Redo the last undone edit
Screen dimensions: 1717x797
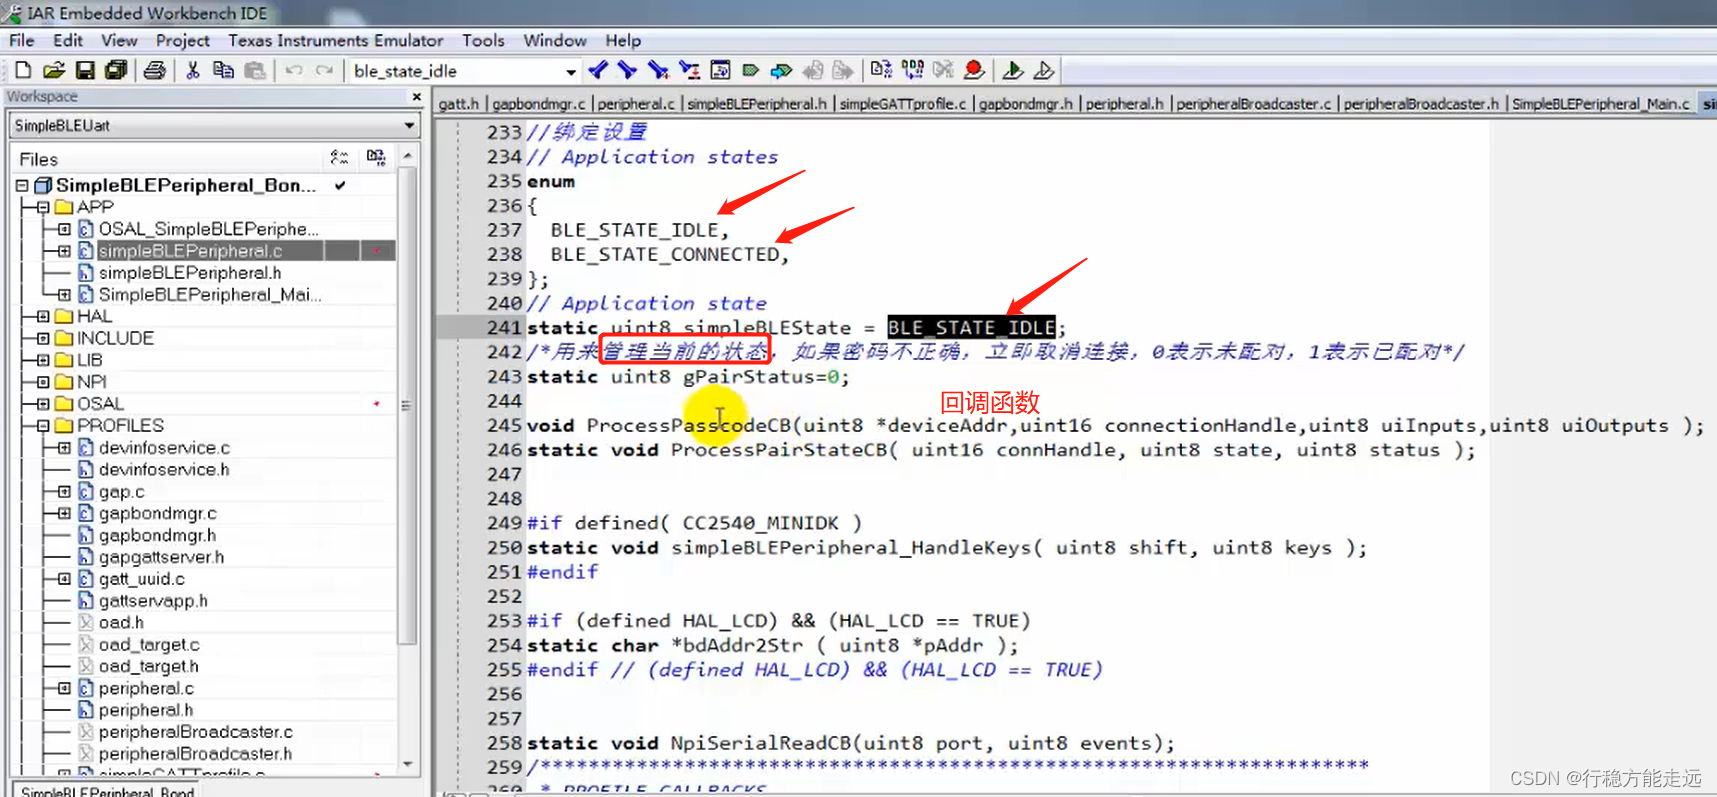pyautogui.click(x=324, y=70)
